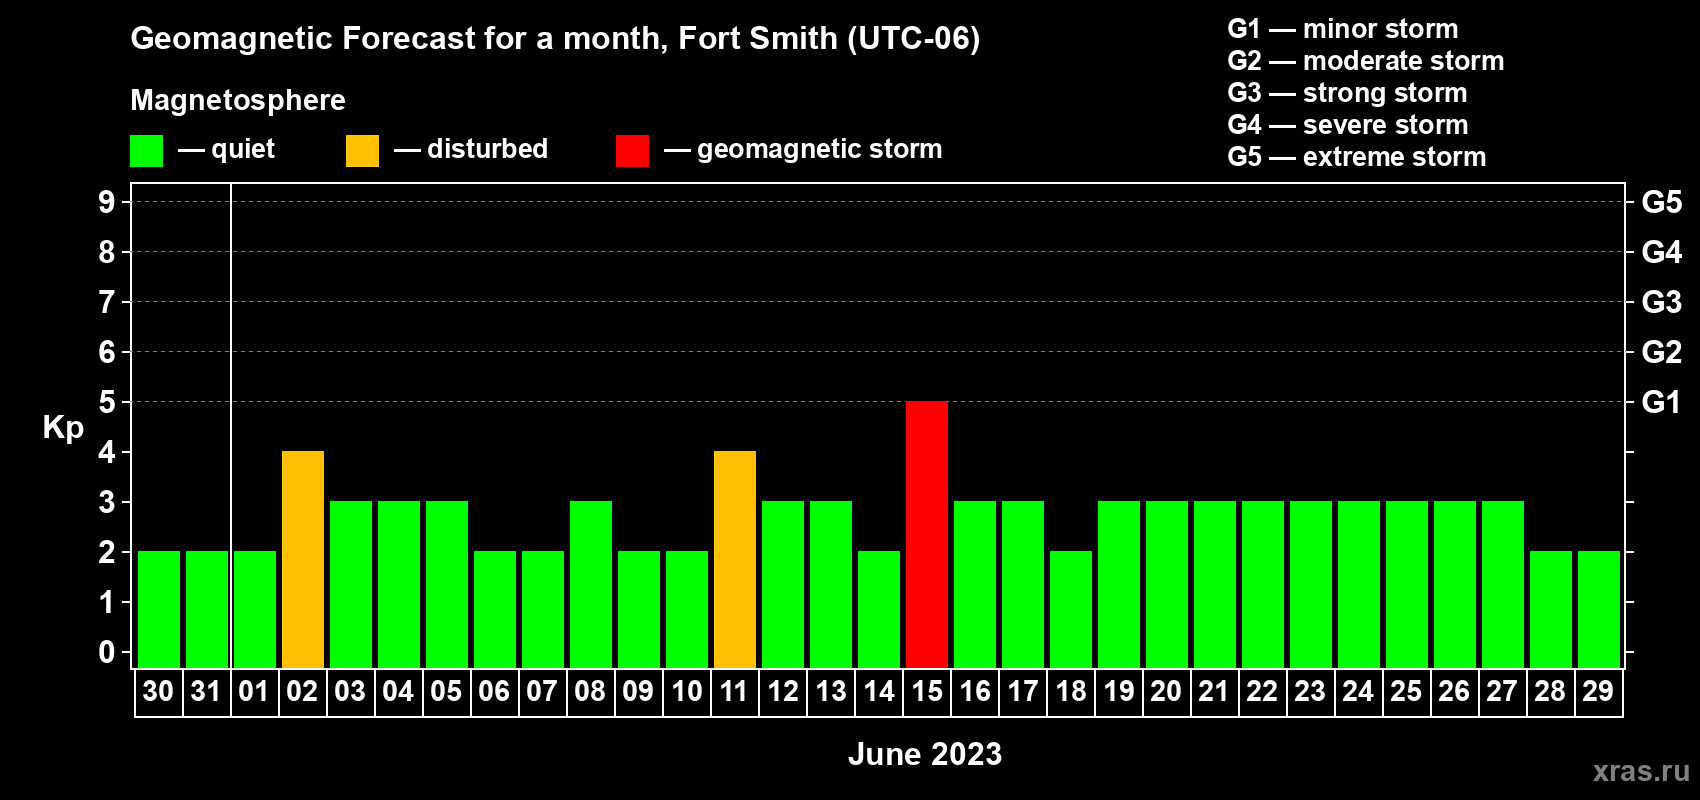
Task: Click the green quiet legend swatch
Action: 146,151
